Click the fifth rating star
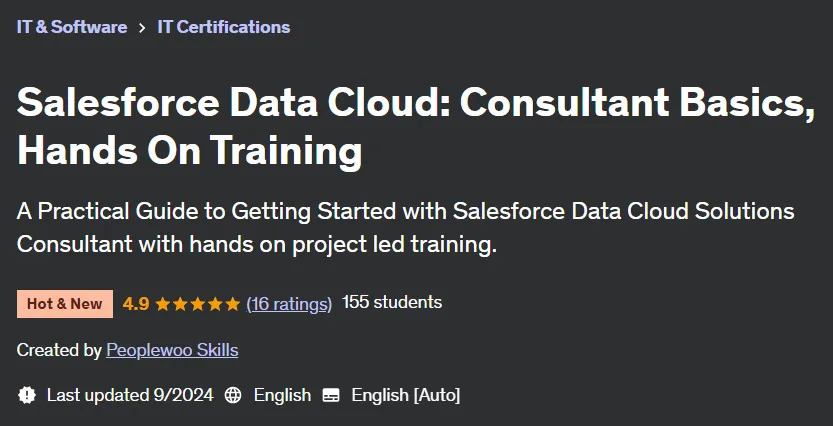833x426 pixels. (233, 304)
